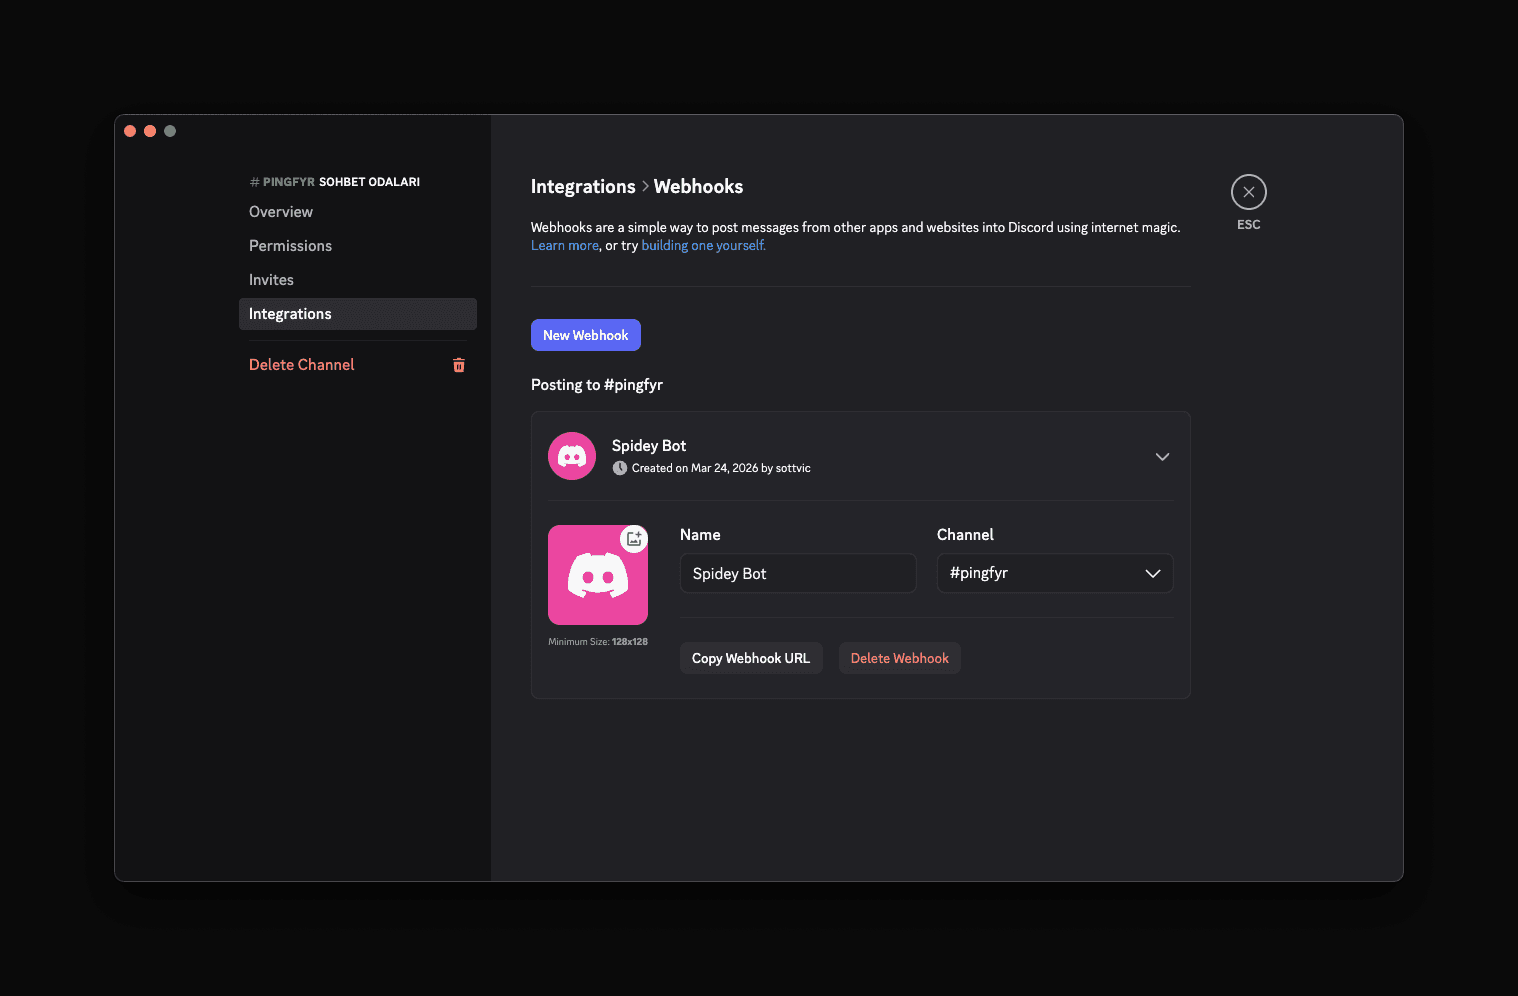This screenshot has width=1518, height=996.
Task: Switch to the Permissions settings section
Action: coord(290,245)
